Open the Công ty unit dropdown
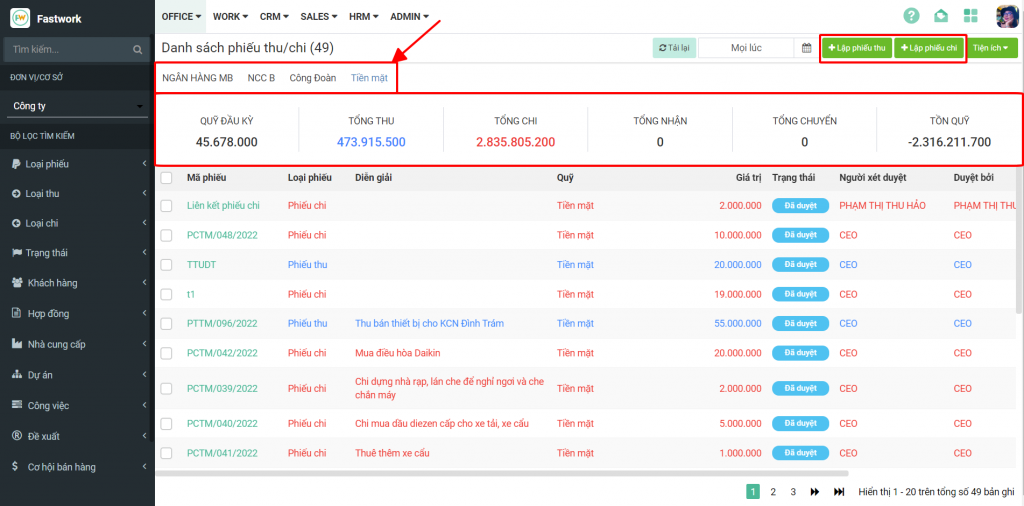Image resolution: width=1024 pixels, height=506 pixels. (77, 106)
